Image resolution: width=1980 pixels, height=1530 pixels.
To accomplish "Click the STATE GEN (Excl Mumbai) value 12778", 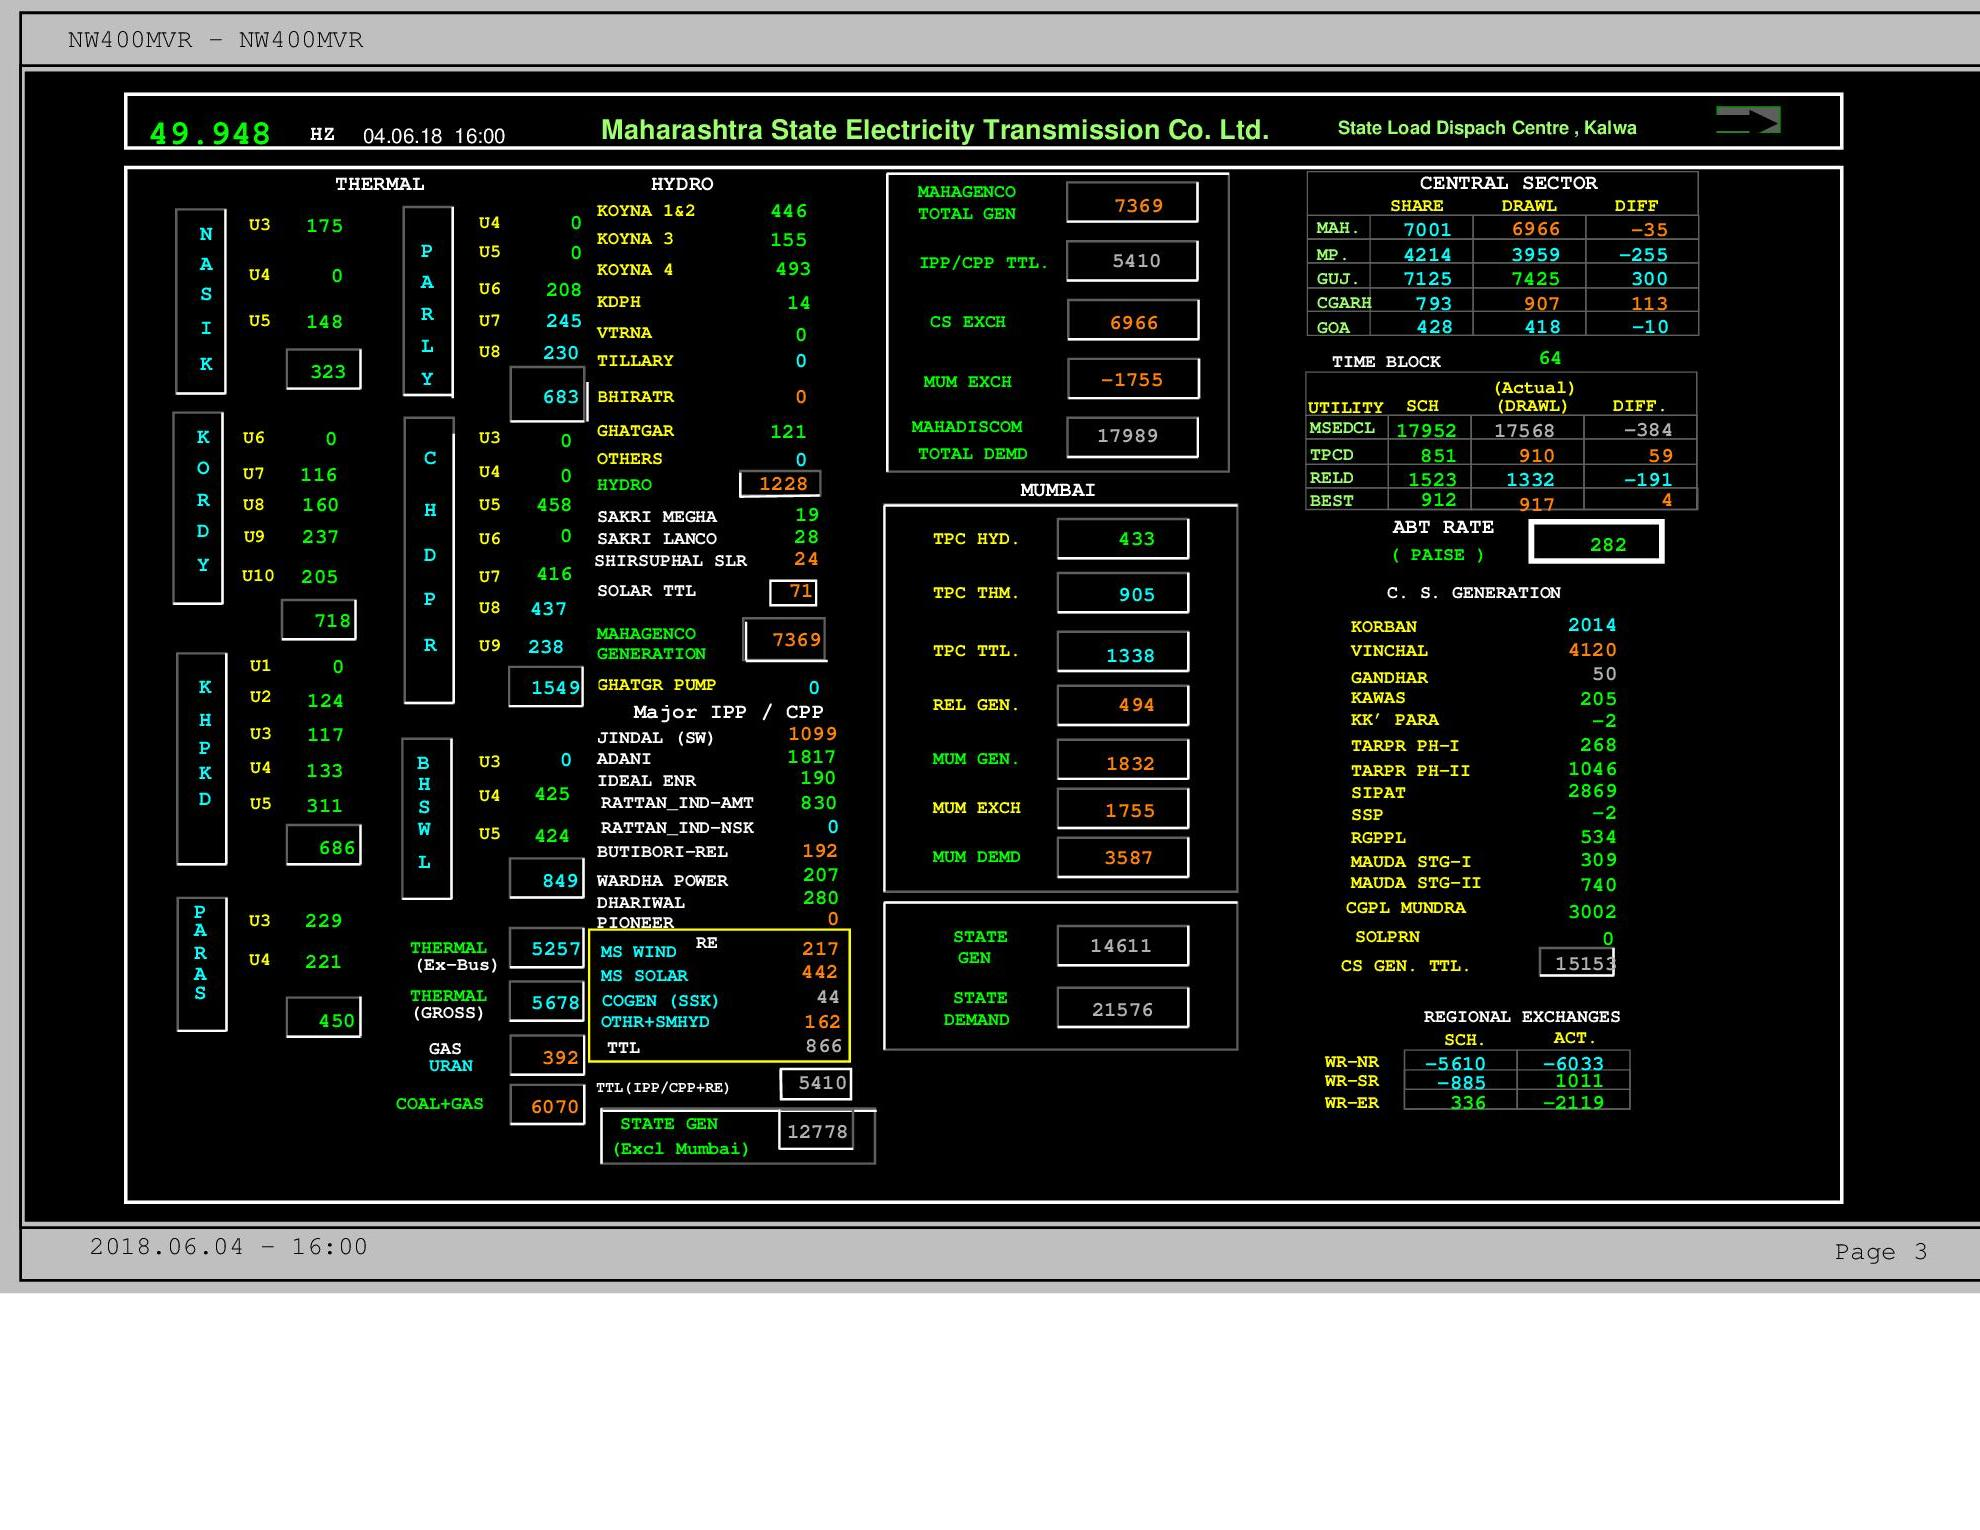I will point(816,1131).
